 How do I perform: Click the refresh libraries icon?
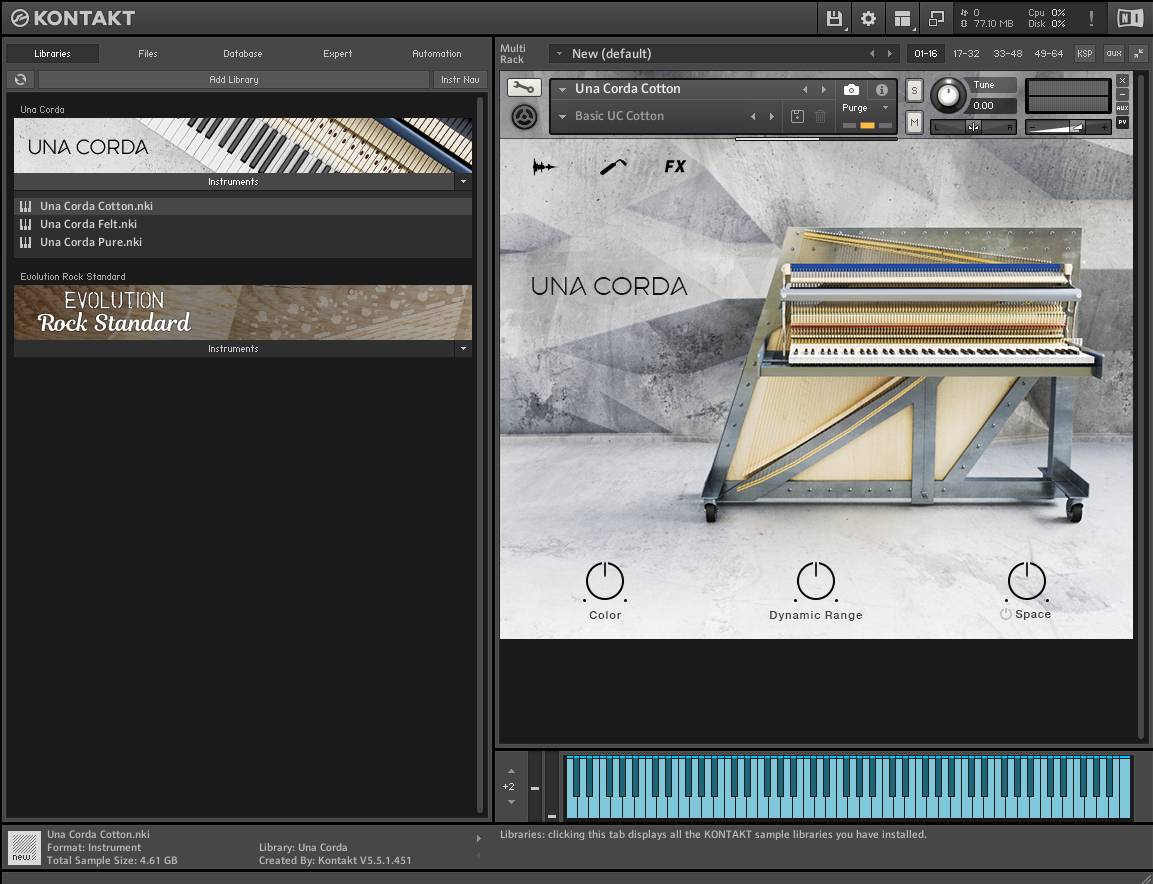point(21,79)
